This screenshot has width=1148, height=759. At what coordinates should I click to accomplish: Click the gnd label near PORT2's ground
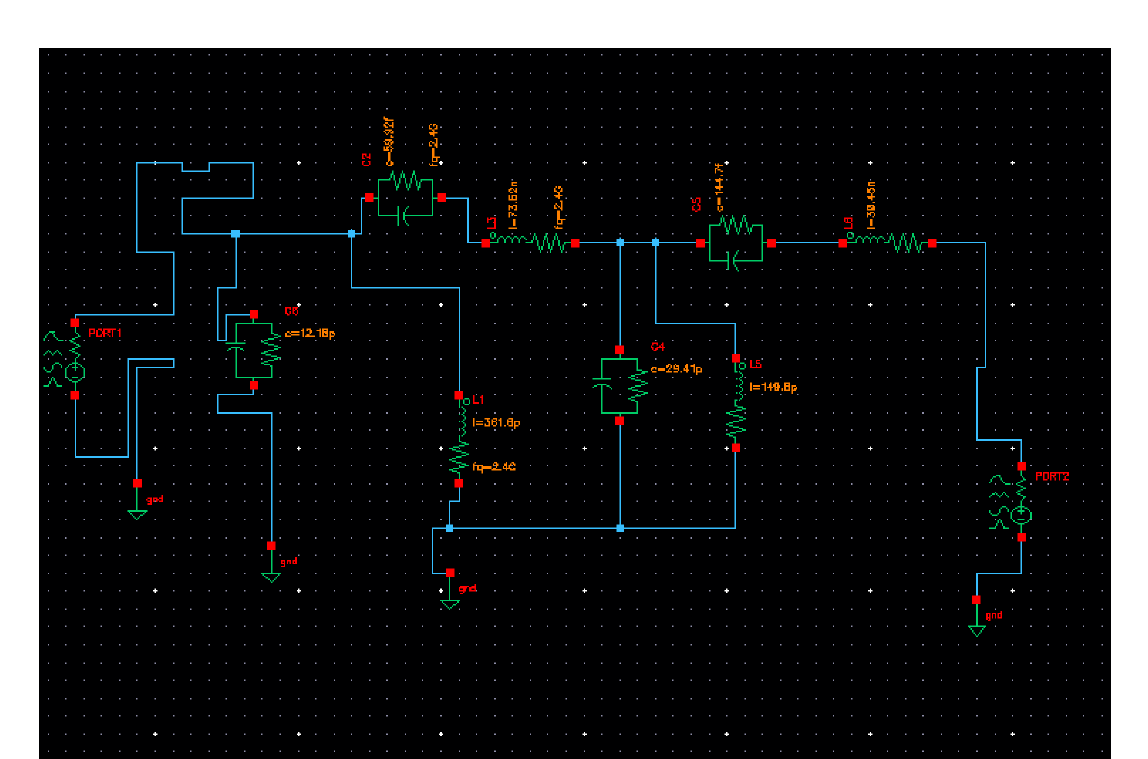[994, 616]
